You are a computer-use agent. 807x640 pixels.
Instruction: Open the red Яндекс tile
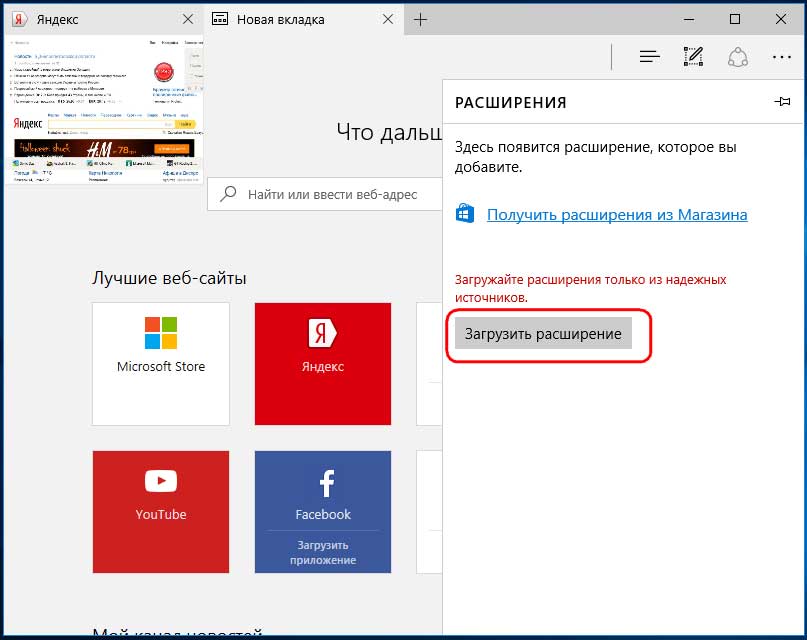[323, 364]
